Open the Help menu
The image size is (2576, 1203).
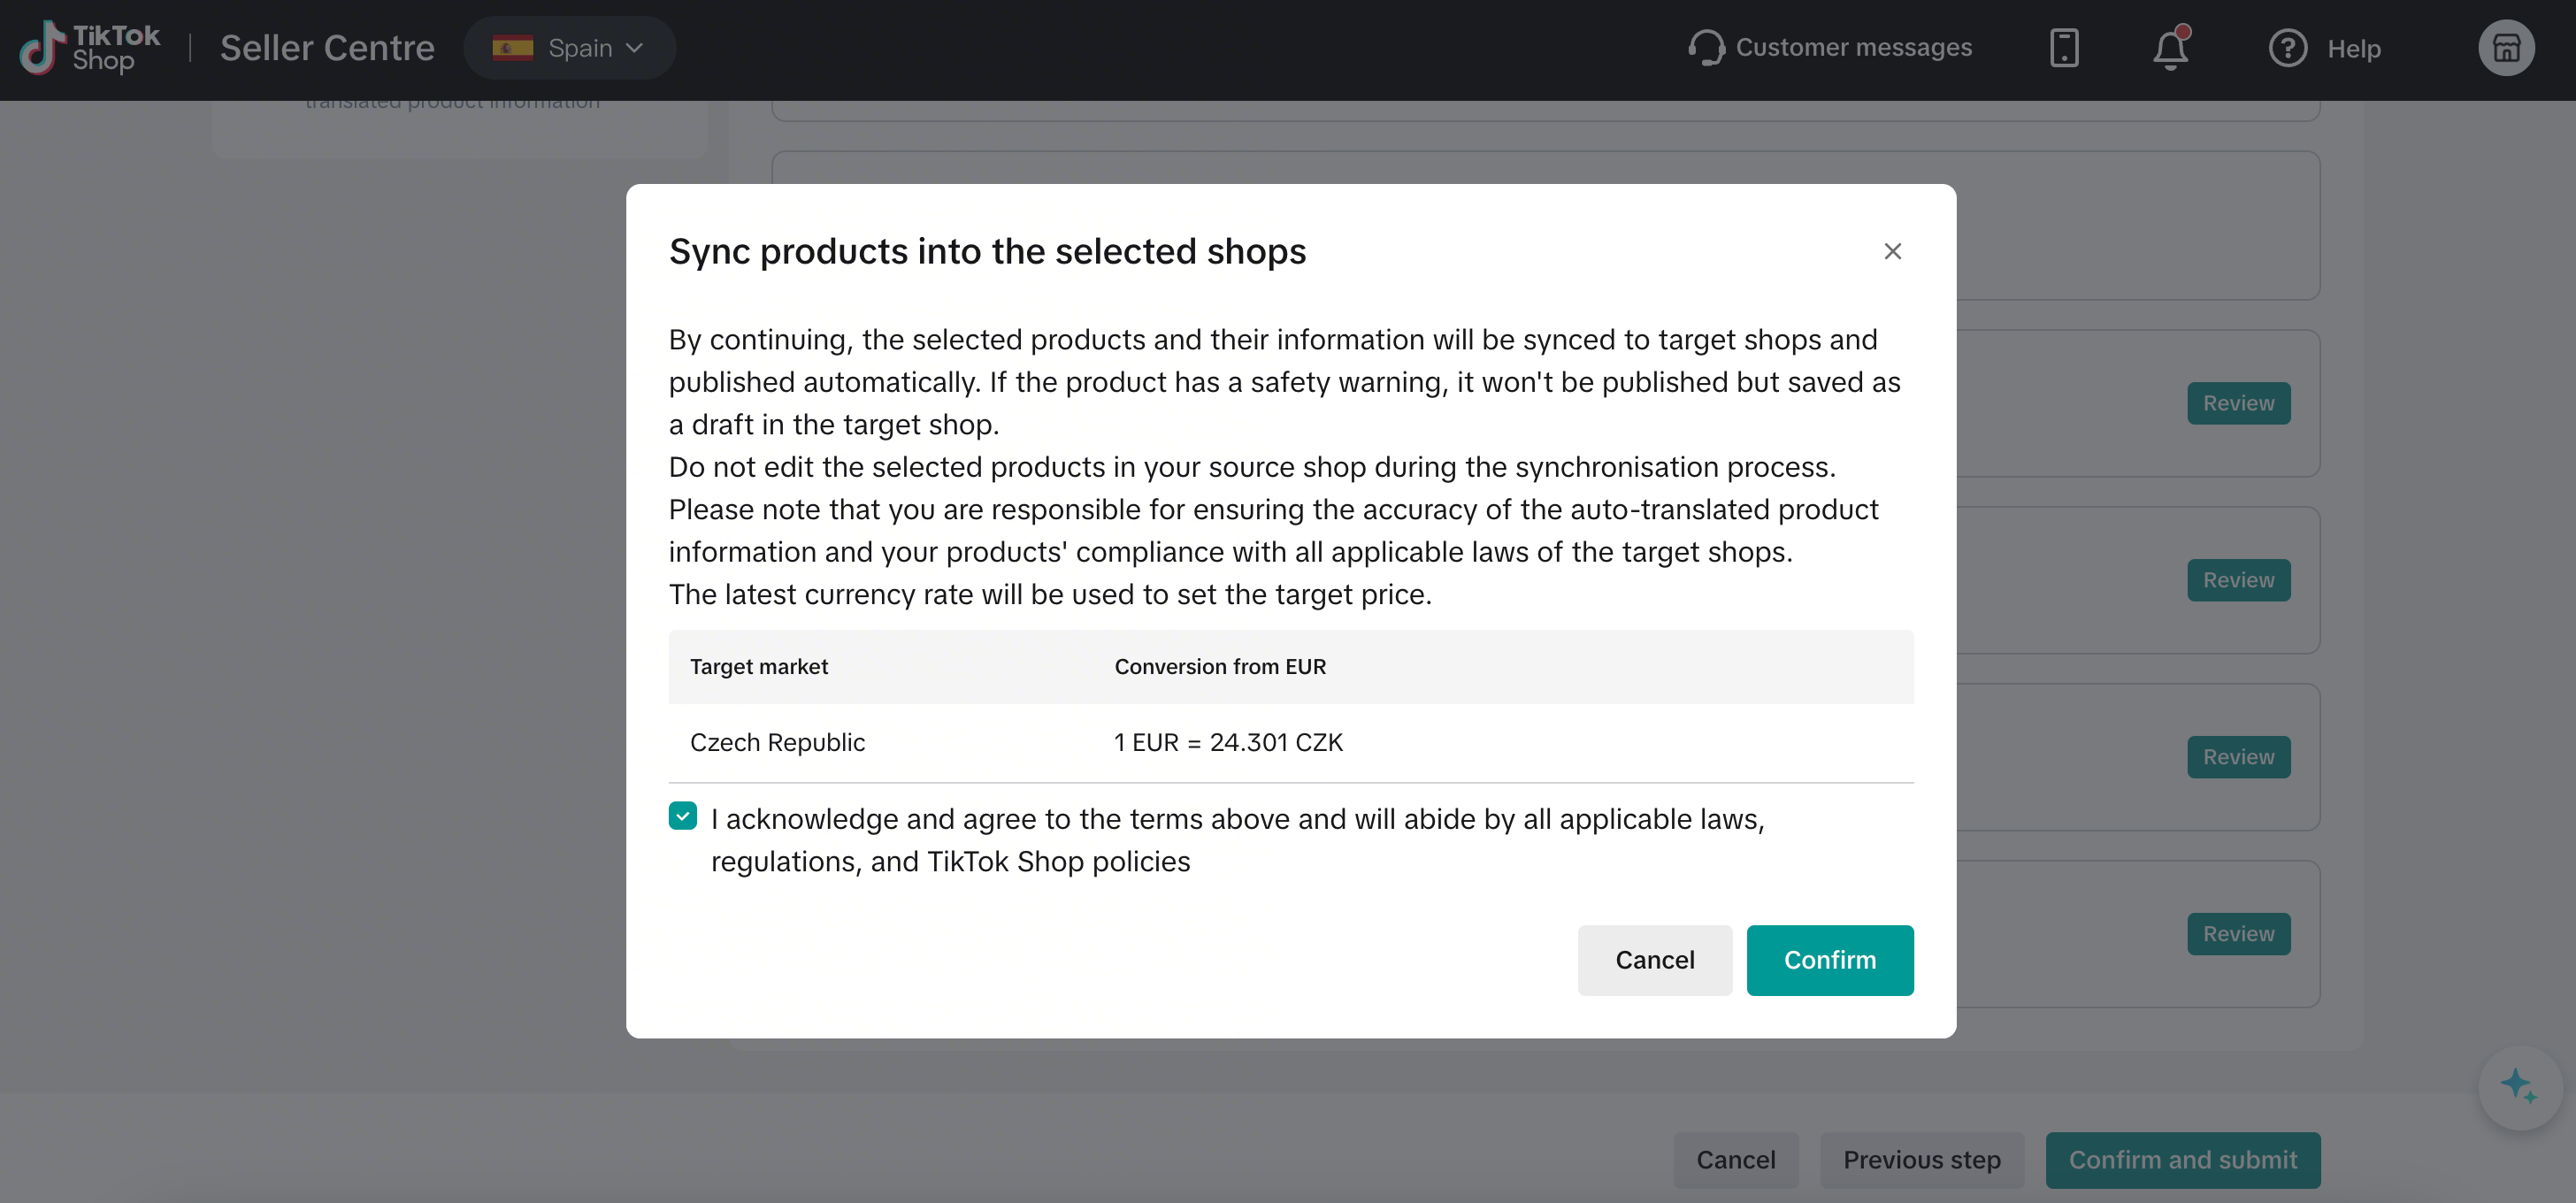point(2324,48)
